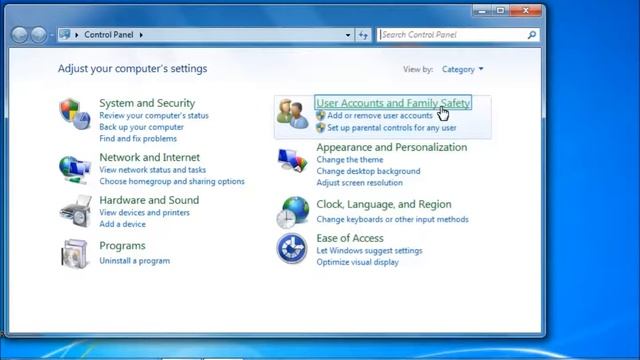Select the Control Panel breadcrumb
This screenshot has height=360, width=640.
coord(109,35)
